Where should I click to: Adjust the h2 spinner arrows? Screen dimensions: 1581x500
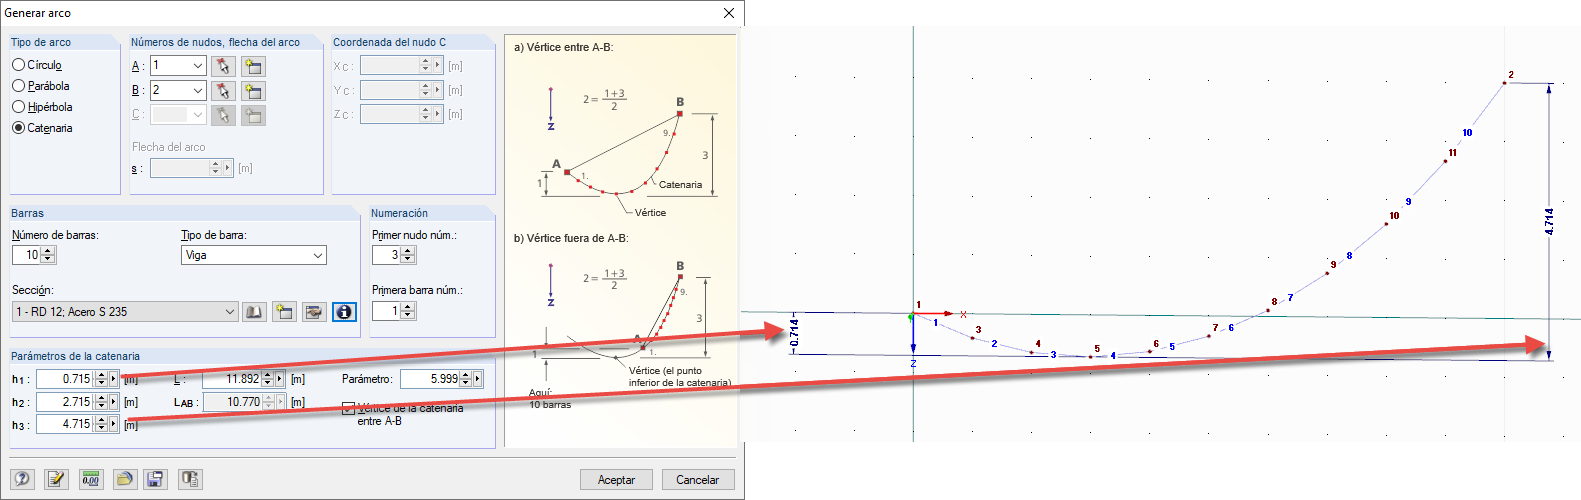(x=101, y=402)
